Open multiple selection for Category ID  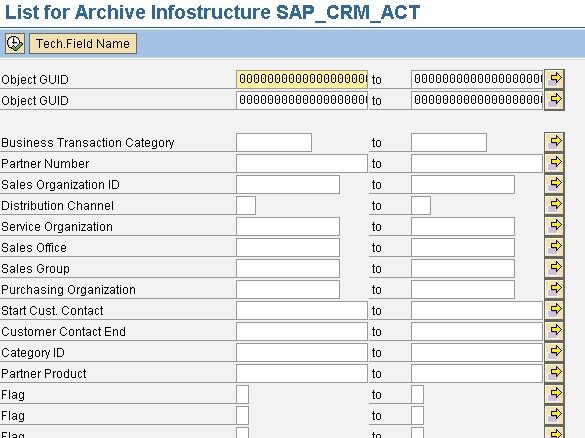click(x=554, y=351)
